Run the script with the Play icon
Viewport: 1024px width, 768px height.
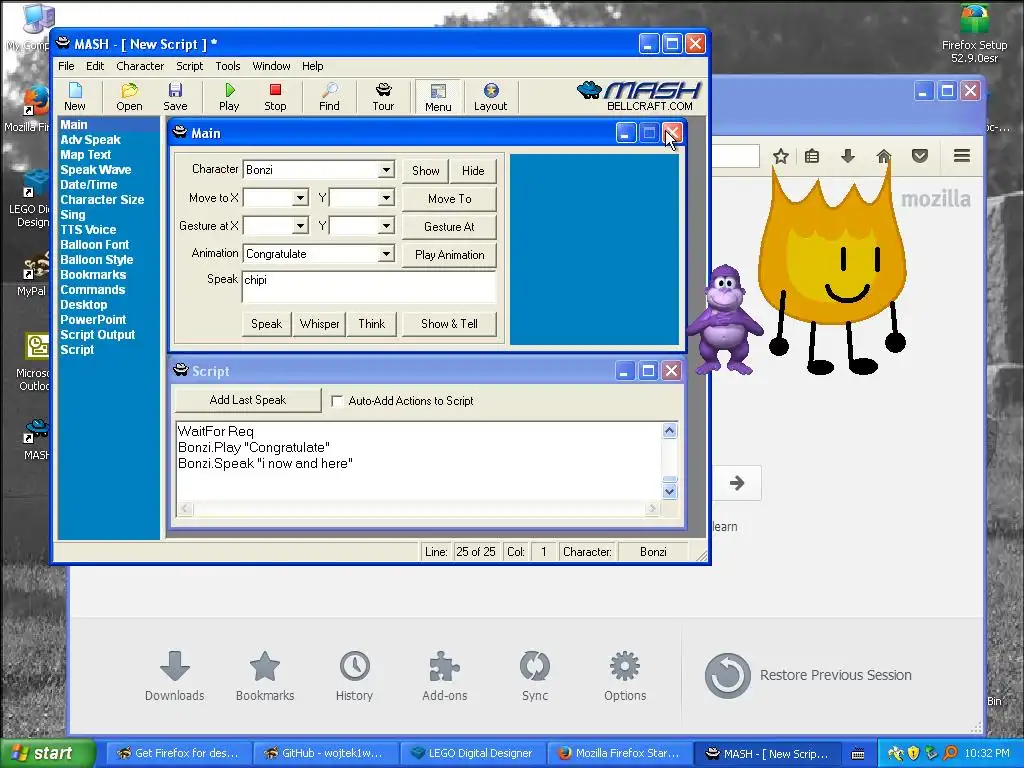pos(229,97)
